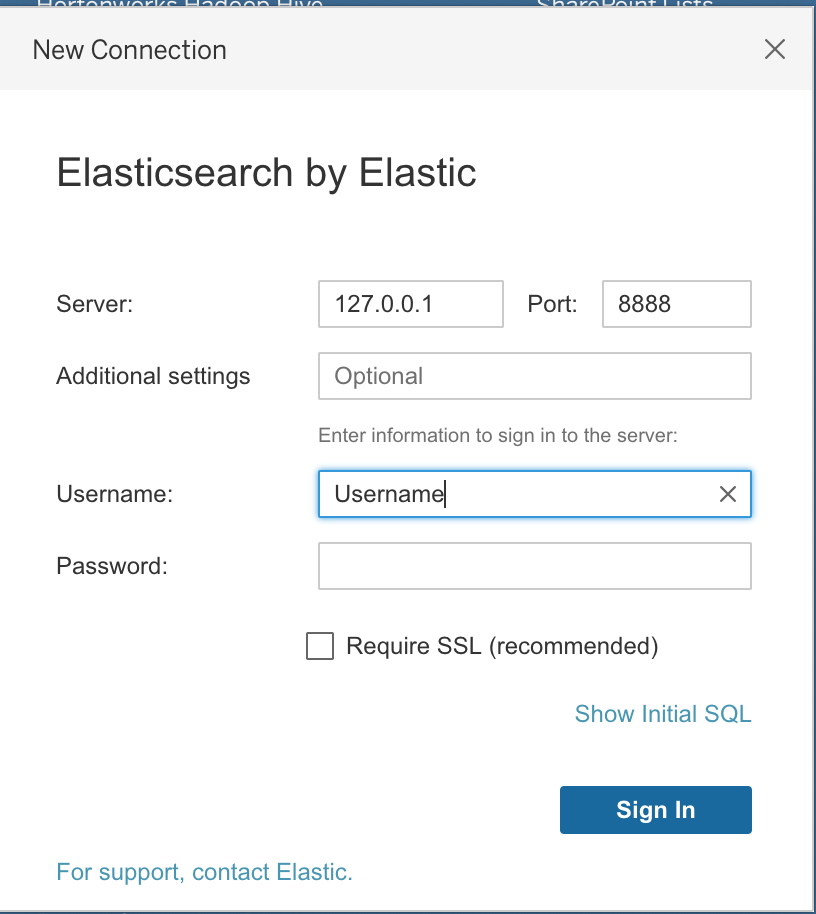This screenshot has width=816, height=914.
Task: Close the New Connection dialog
Action: coord(774,50)
